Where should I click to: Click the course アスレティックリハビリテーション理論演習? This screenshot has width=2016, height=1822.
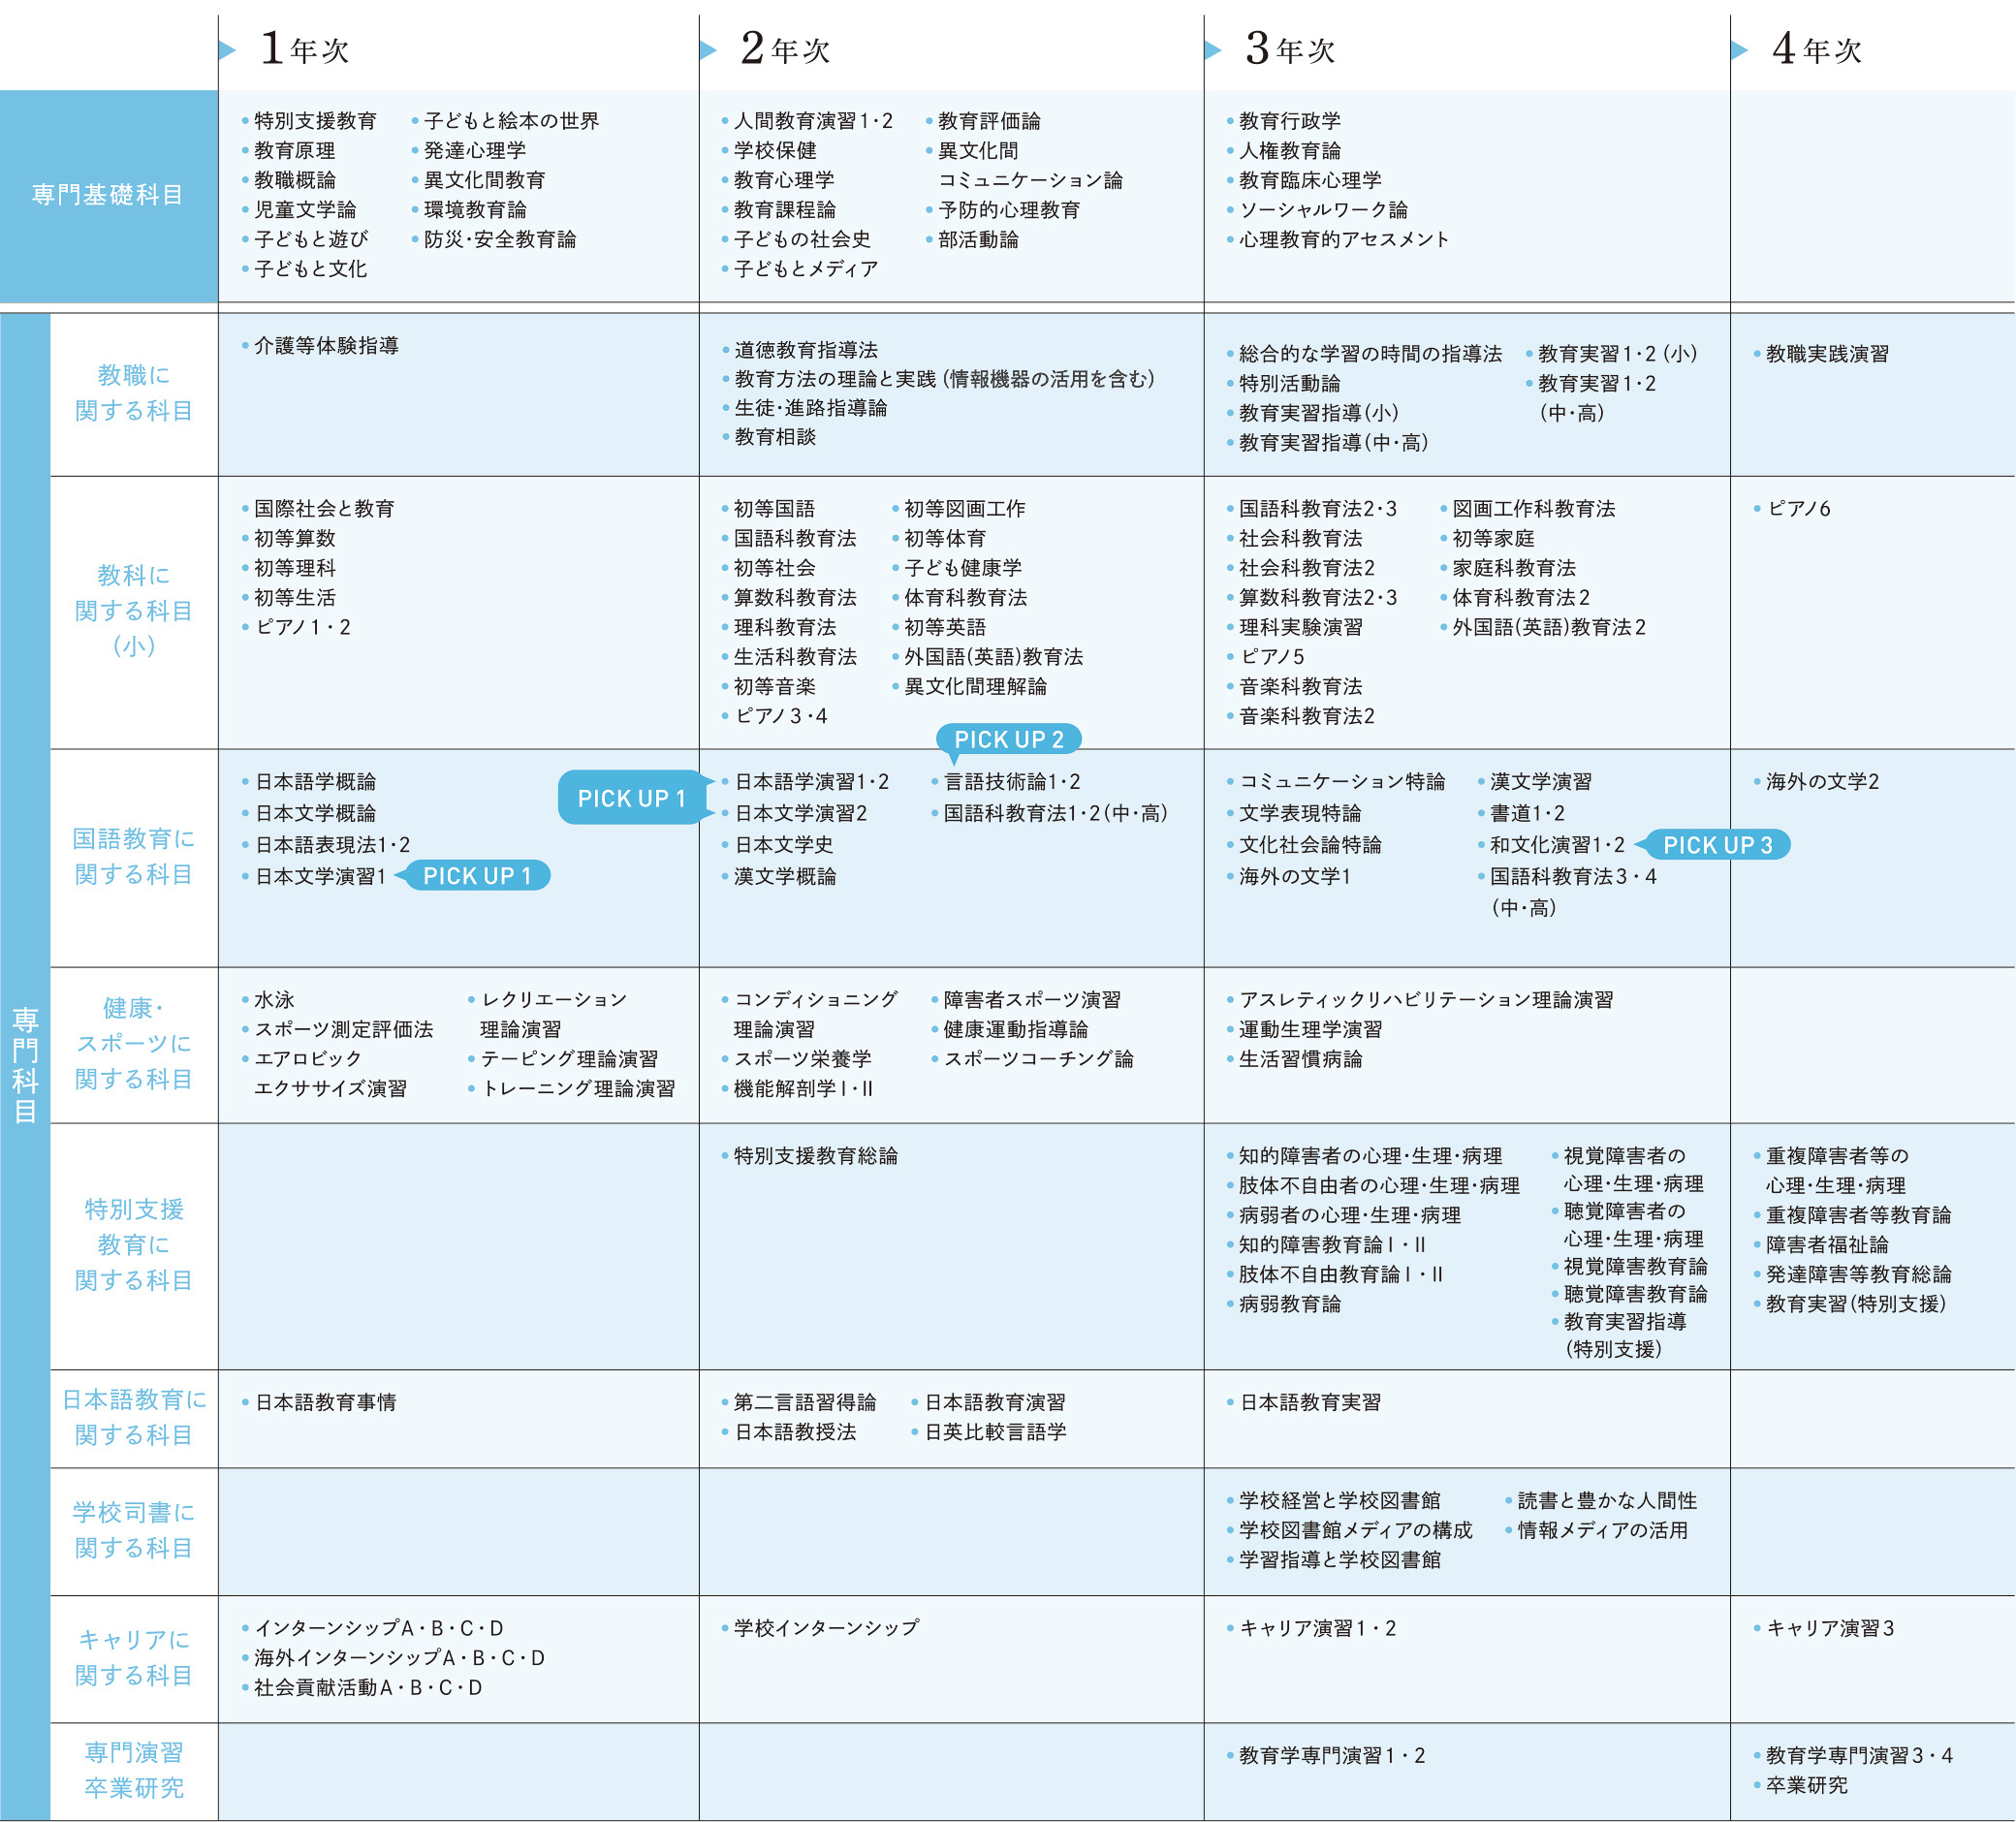[1426, 1000]
